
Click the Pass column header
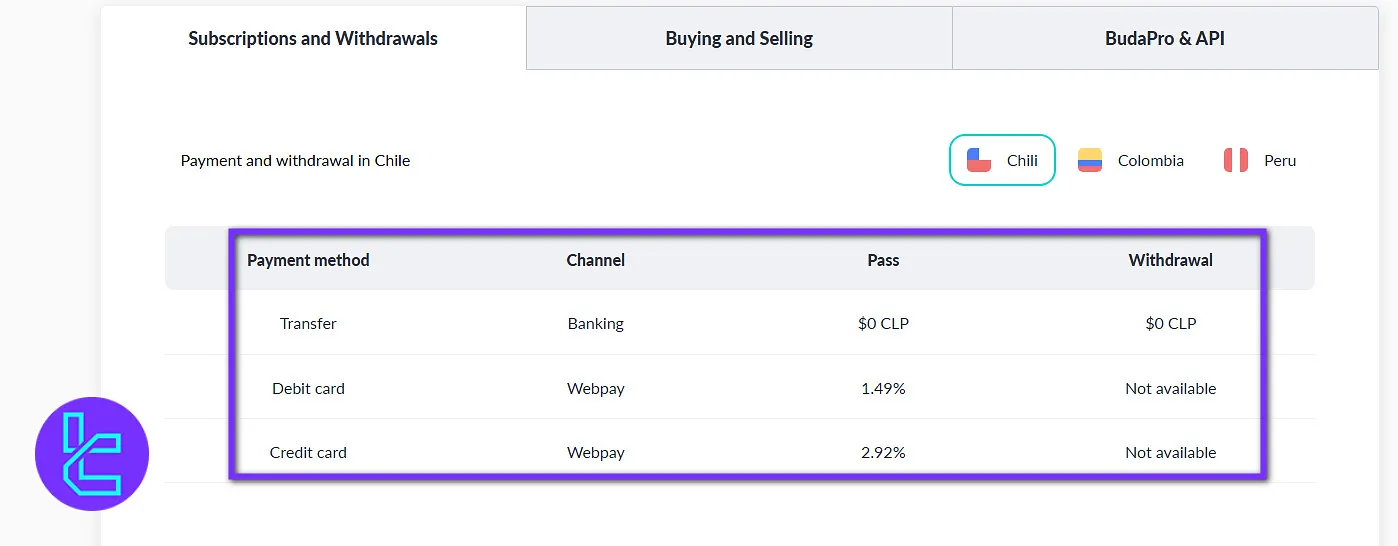click(x=883, y=260)
